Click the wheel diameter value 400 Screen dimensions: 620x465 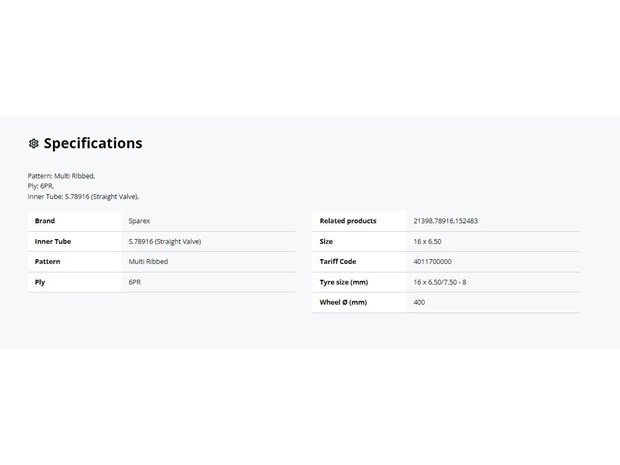point(419,302)
